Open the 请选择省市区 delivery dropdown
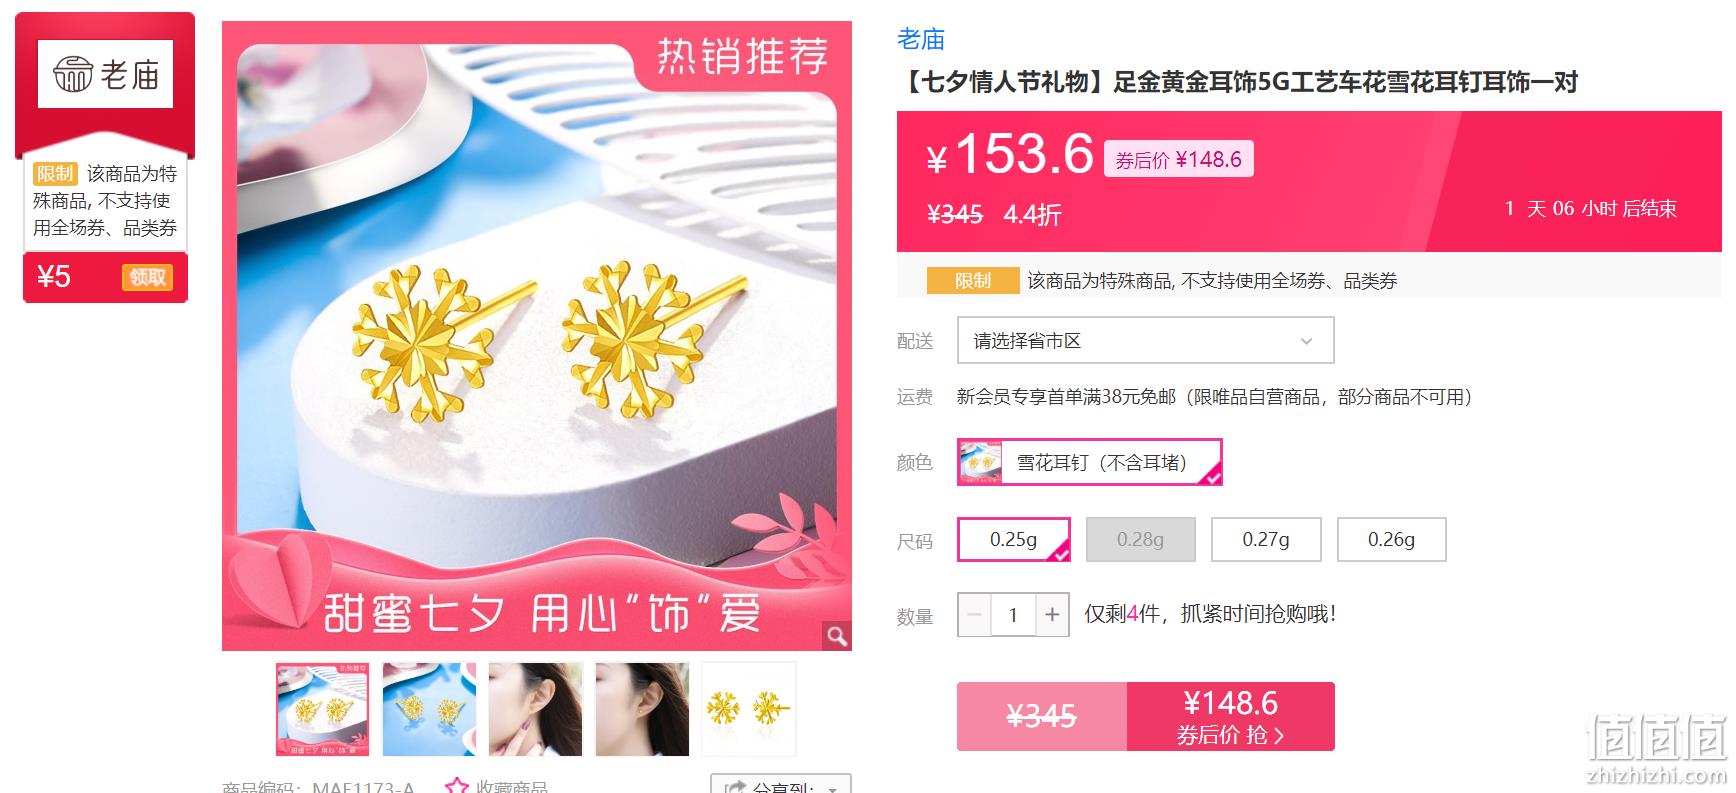 (x=1145, y=341)
